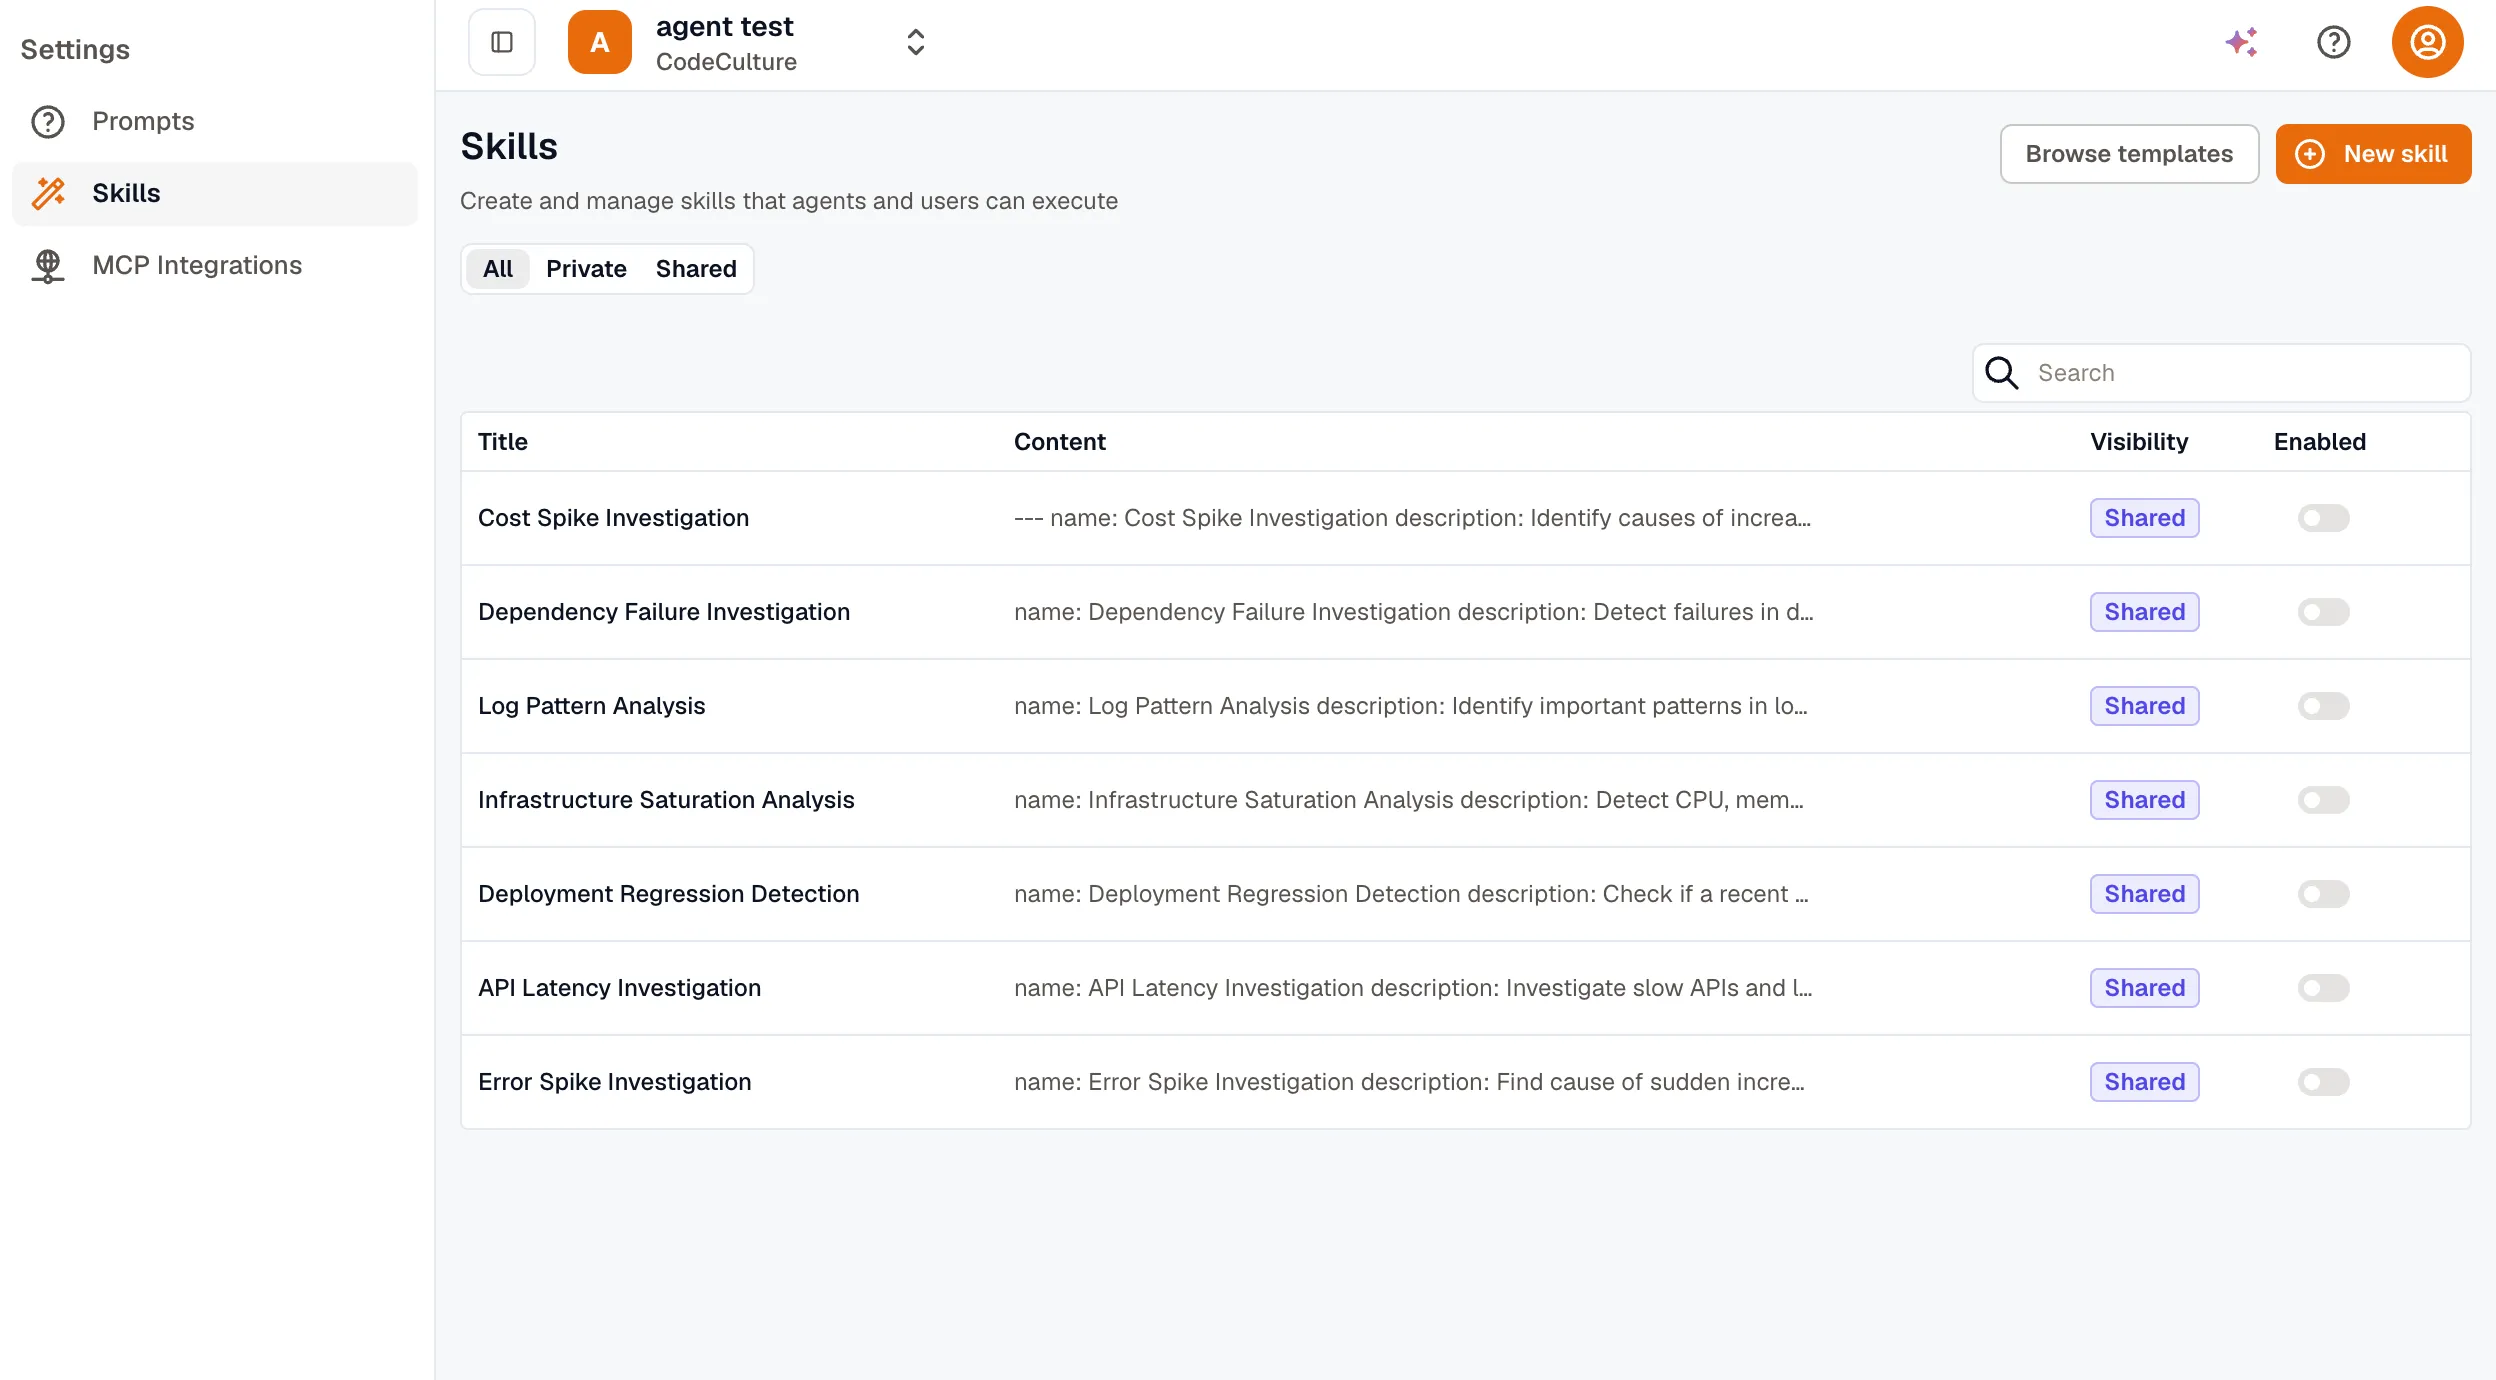Enable the Error Spike Investigation toggle
2496x1380 pixels.
pyautogui.click(x=2323, y=1082)
